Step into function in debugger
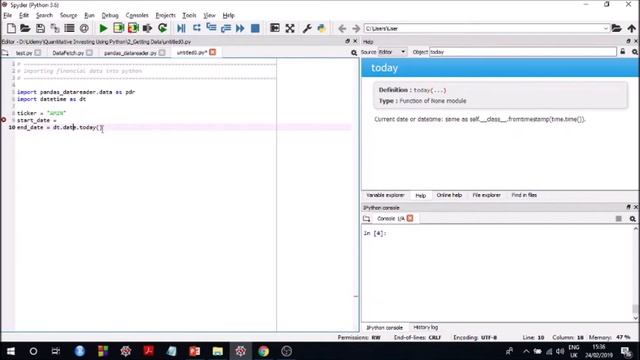The width and height of the screenshot is (640, 360). [x=211, y=28]
